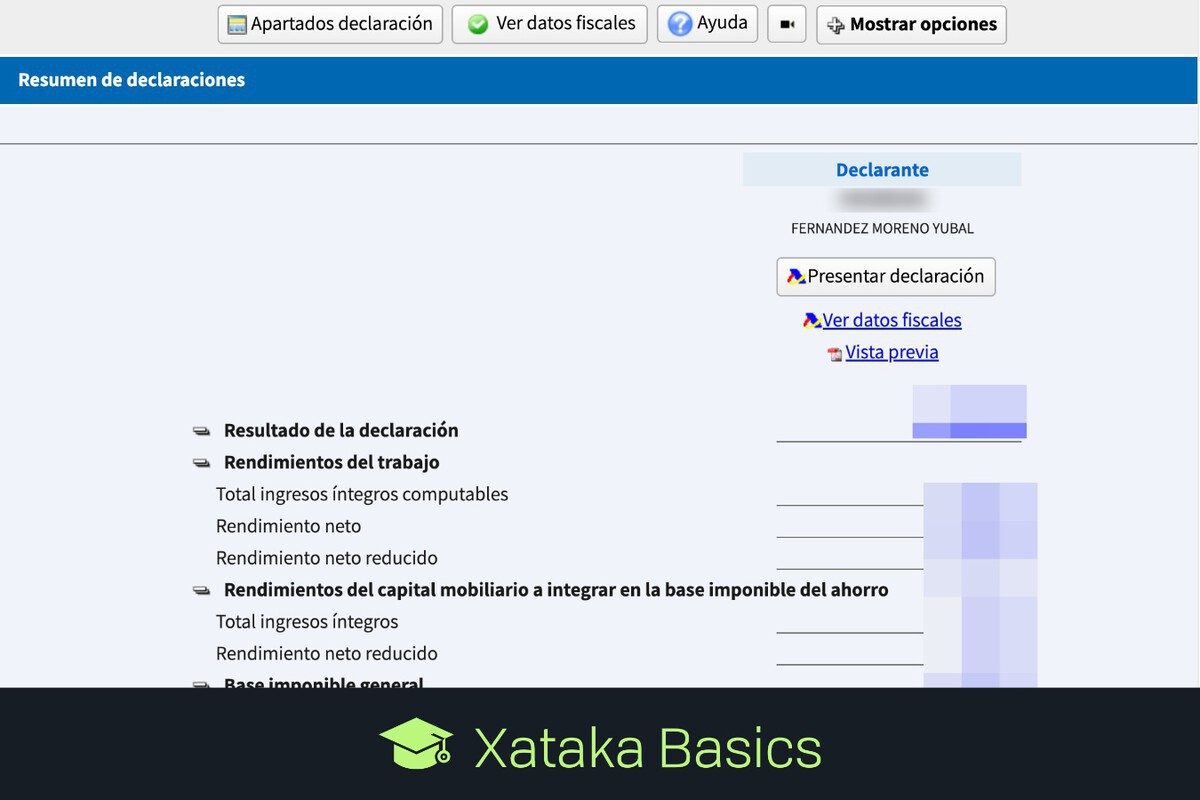Click icon beside Rendimientos del trabajo

coord(202,464)
